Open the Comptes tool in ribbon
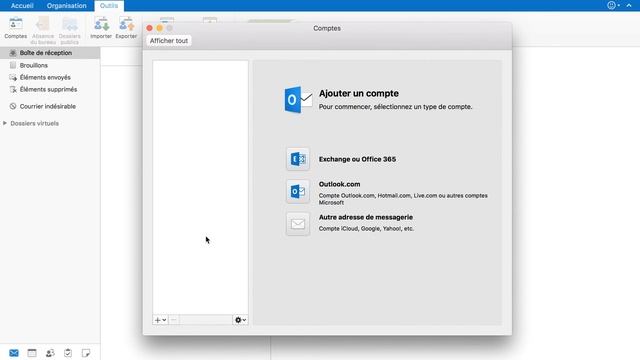Screen dimensions: 640x360 pyautogui.click(x=16, y=28)
